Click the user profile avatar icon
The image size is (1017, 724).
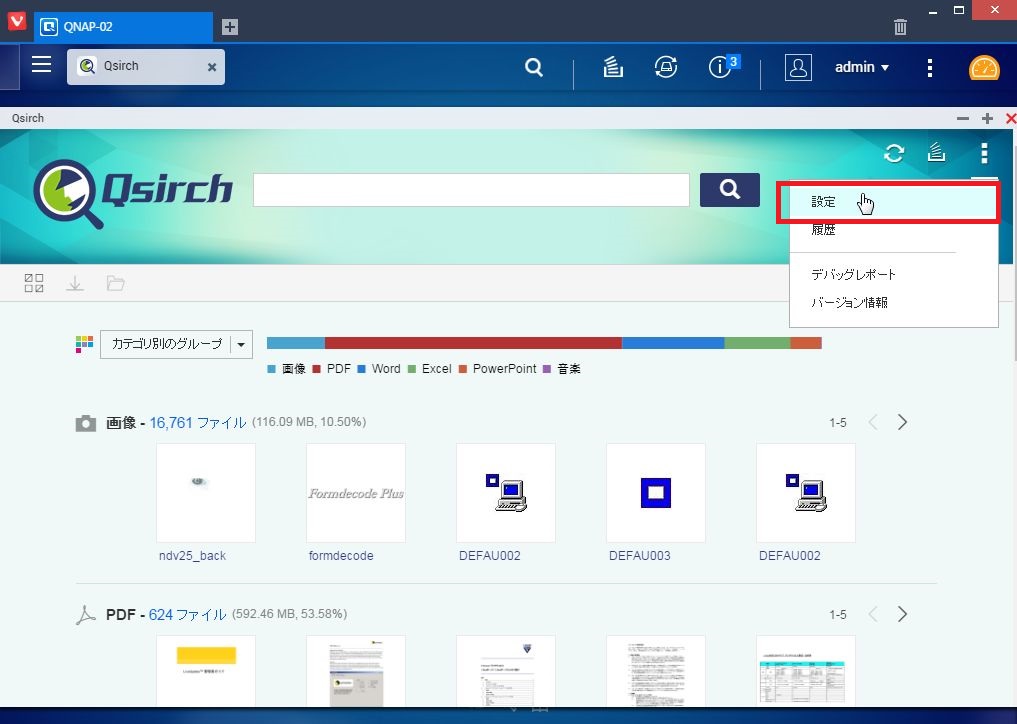point(798,67)
